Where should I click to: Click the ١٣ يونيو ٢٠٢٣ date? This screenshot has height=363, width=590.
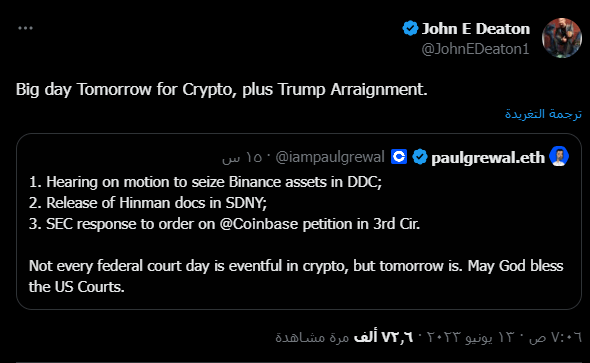(472, 337)
